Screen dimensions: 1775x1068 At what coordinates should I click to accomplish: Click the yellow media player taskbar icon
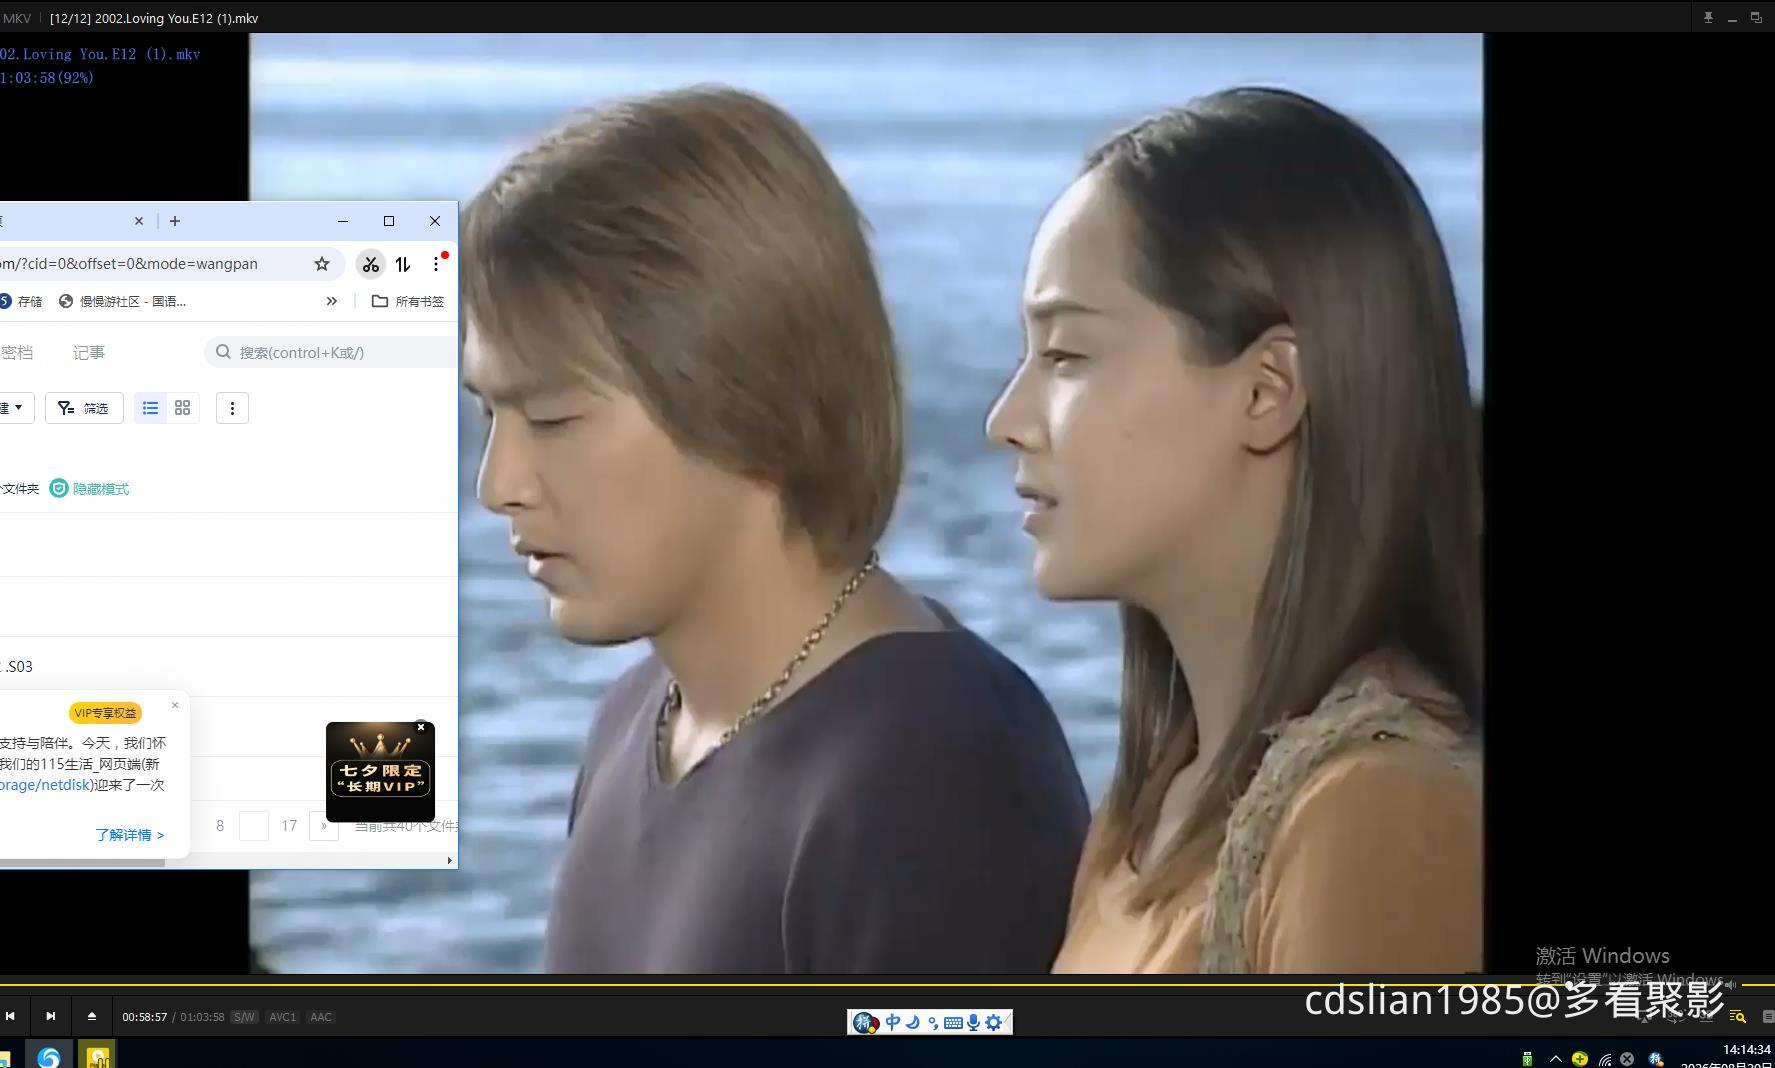tap(98, 1056)
